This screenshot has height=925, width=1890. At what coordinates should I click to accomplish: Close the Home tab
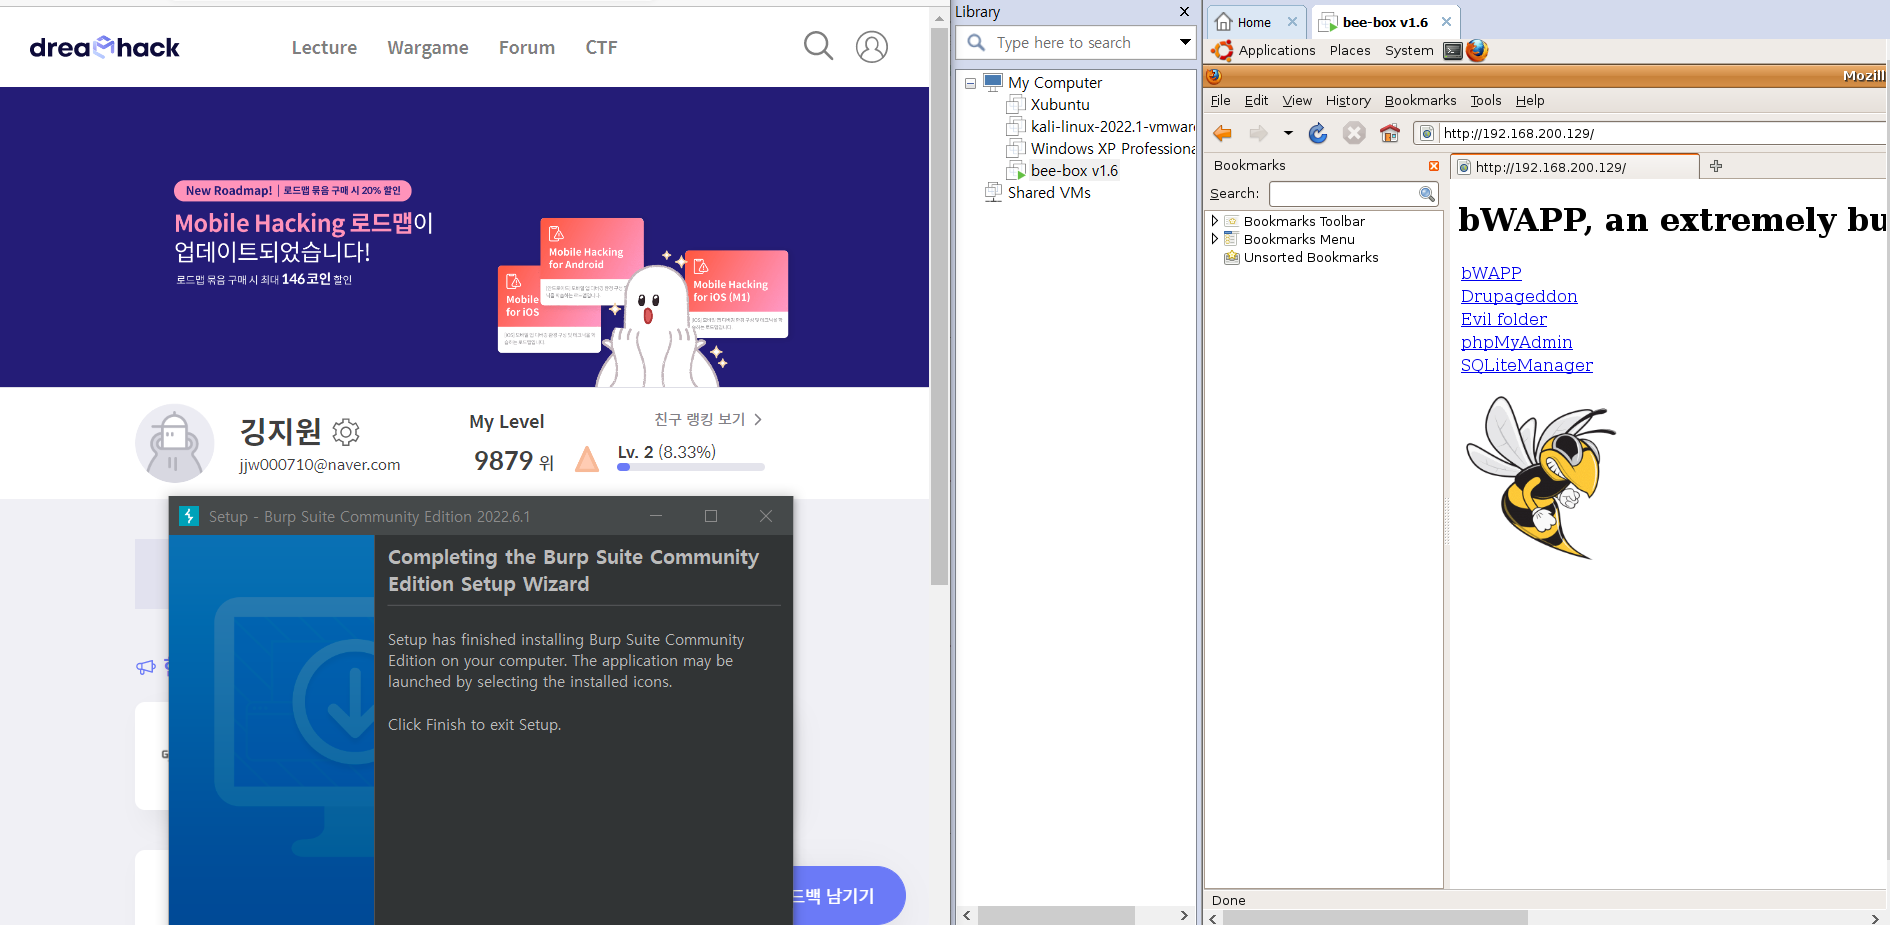coord(1292,22)
